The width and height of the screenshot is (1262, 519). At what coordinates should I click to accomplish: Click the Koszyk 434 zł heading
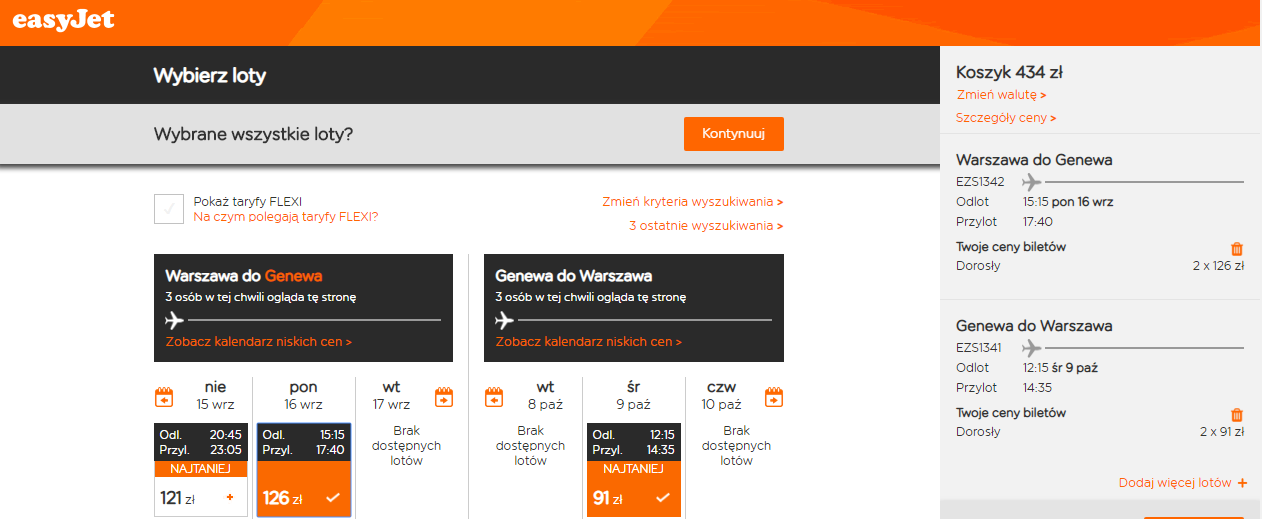click(1009, 72)
